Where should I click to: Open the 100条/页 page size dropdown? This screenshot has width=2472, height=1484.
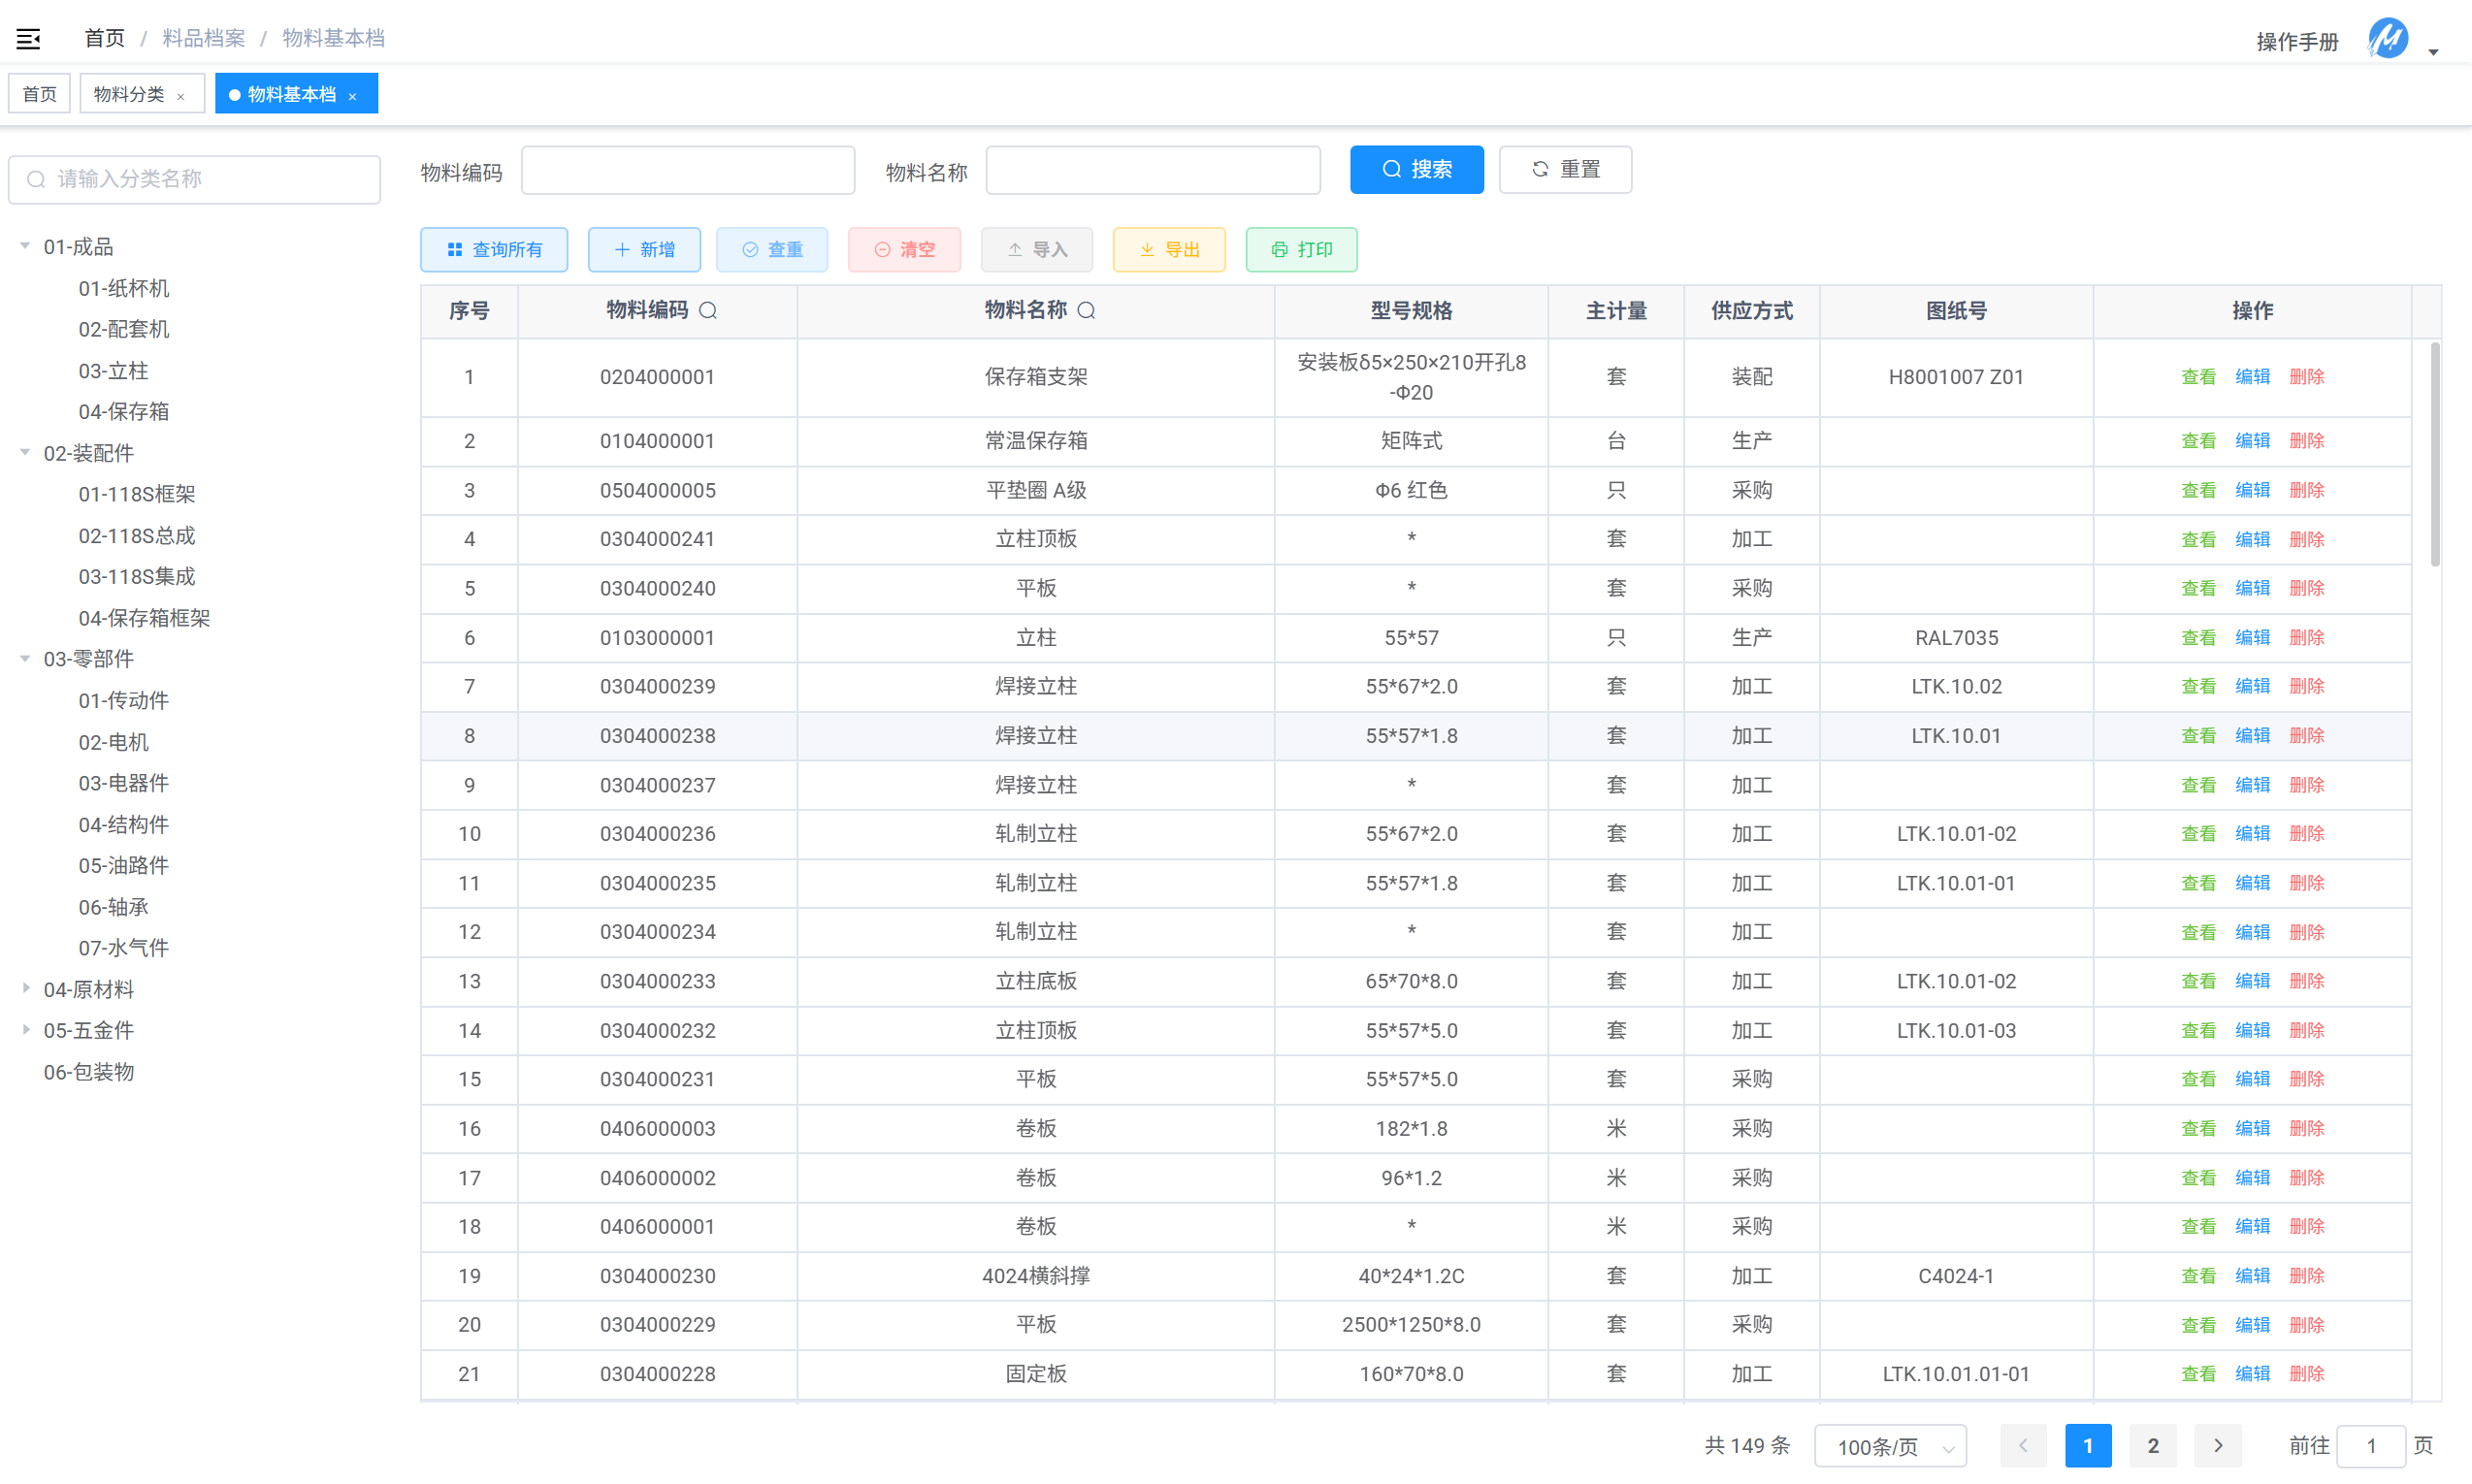tap(1889, 1446)
